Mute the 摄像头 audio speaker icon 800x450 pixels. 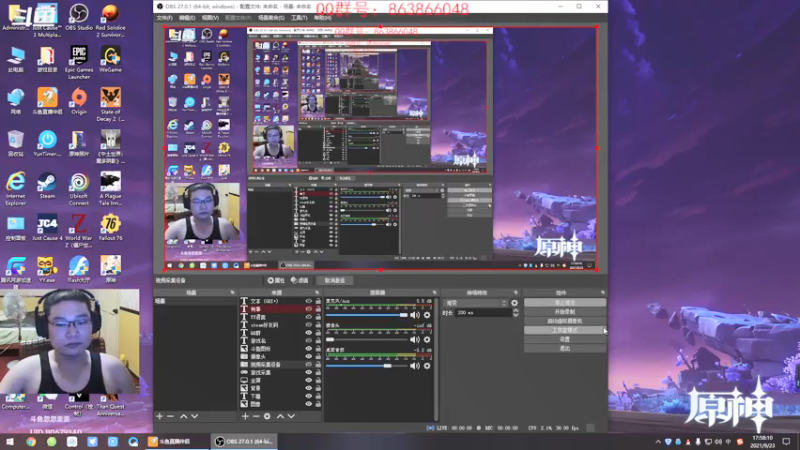point(415,340)
